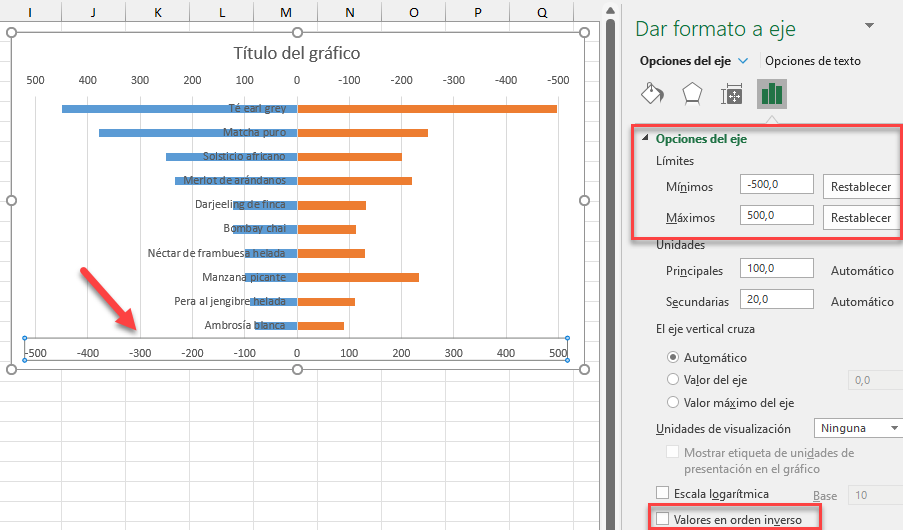903x530 pixels.
Task: Select the Automático radio button
Action: pos(673,357)
